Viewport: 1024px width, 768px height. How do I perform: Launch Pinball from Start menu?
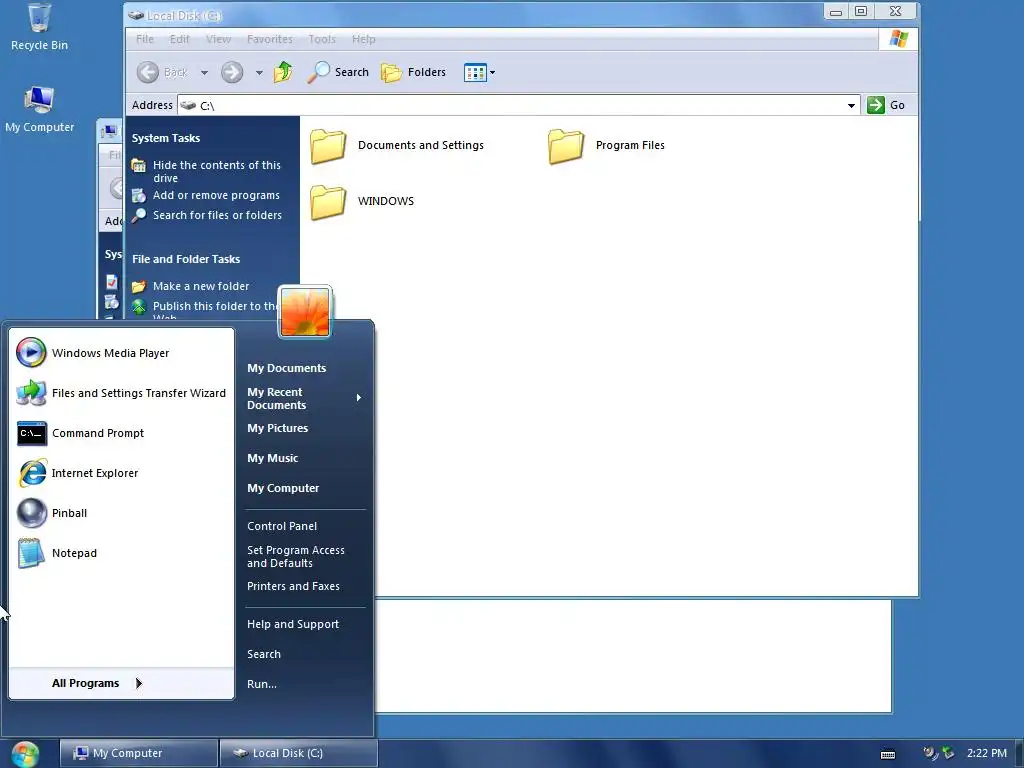click(121, 513)
